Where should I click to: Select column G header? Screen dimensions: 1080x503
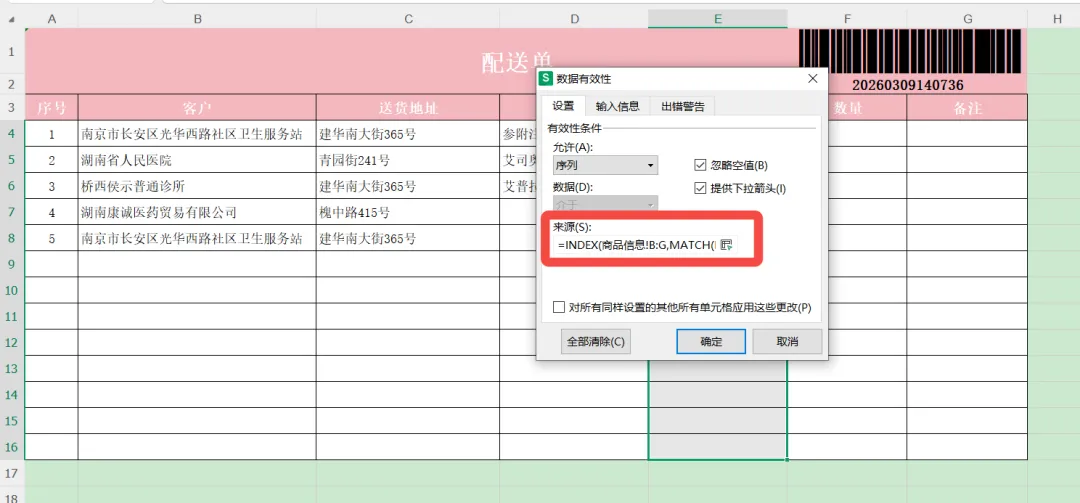(967, 19)
